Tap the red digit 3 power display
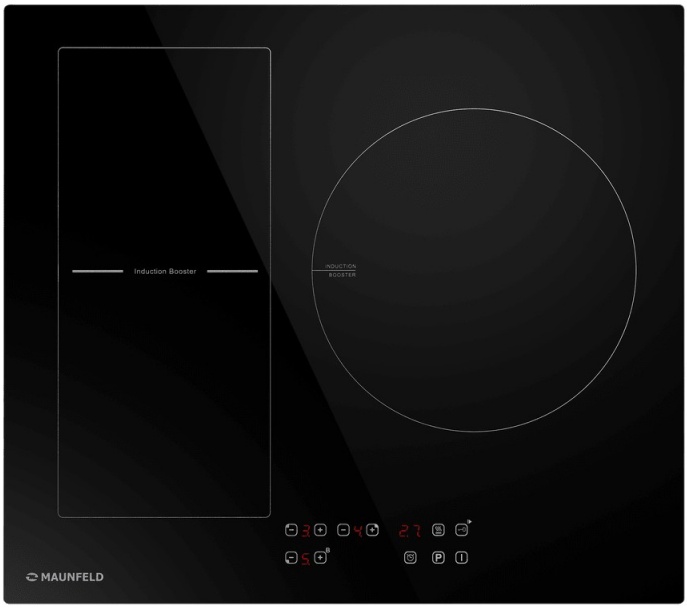Image resolution: width=687 pixels, height=608 pixels. pyautogui.click(x=306, y=529)
